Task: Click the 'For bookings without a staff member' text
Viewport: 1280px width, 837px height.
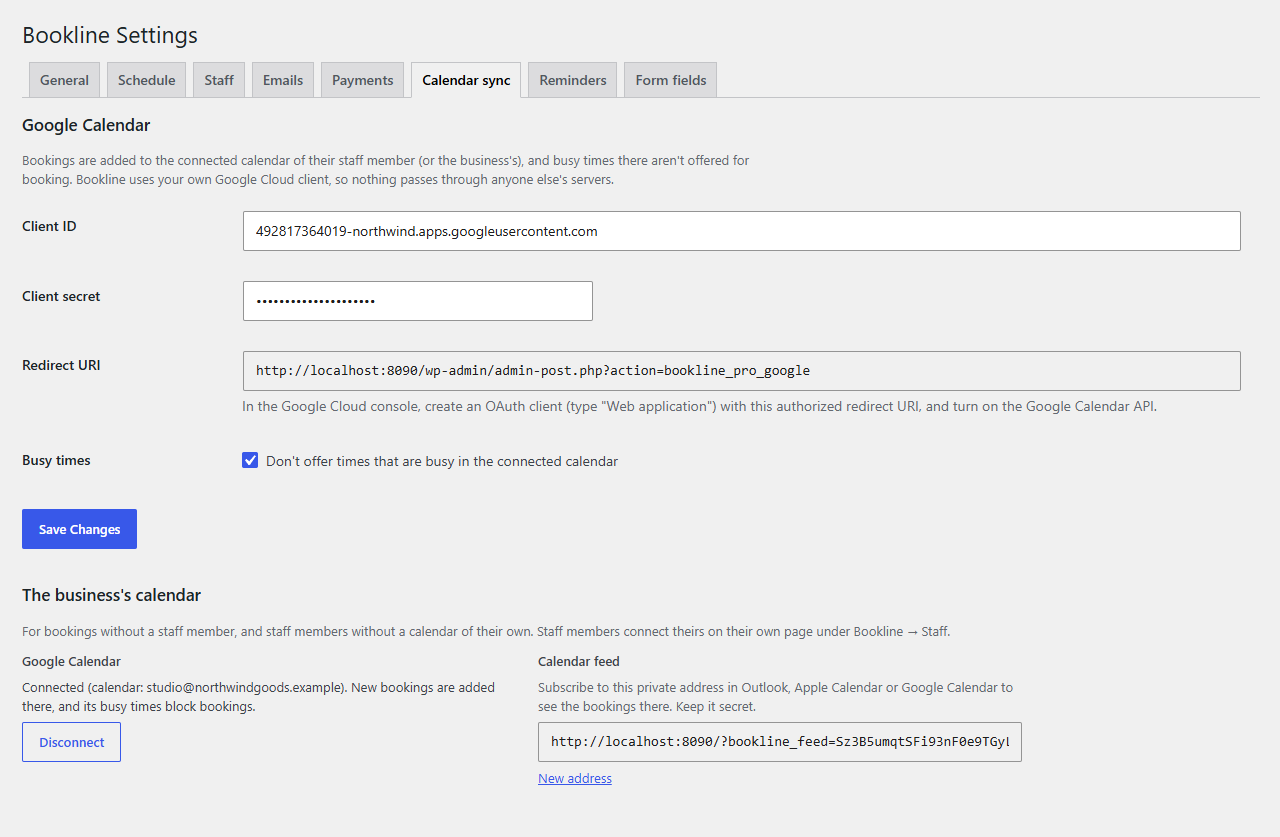Action: click(486, 631)
